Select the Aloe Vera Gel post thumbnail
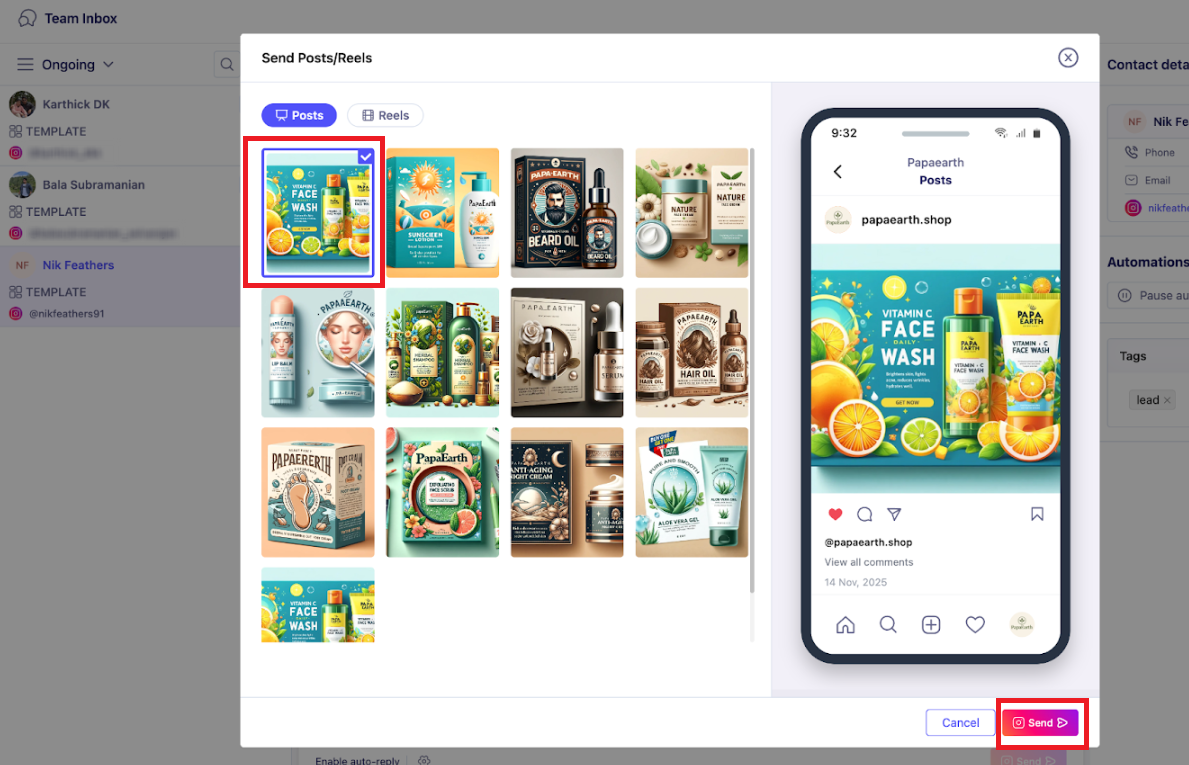This screenshot has width=1189, height=765. (692, 492)
